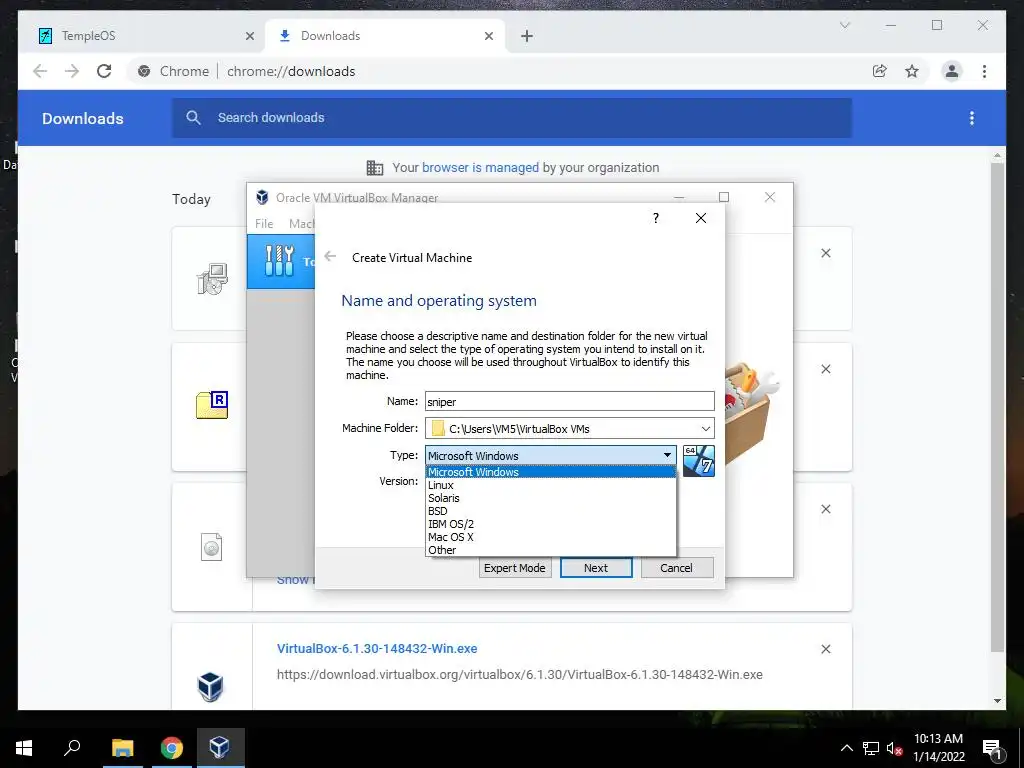Click Chrome back arrow
This screenshot has height=768, width=1024.
40,71
